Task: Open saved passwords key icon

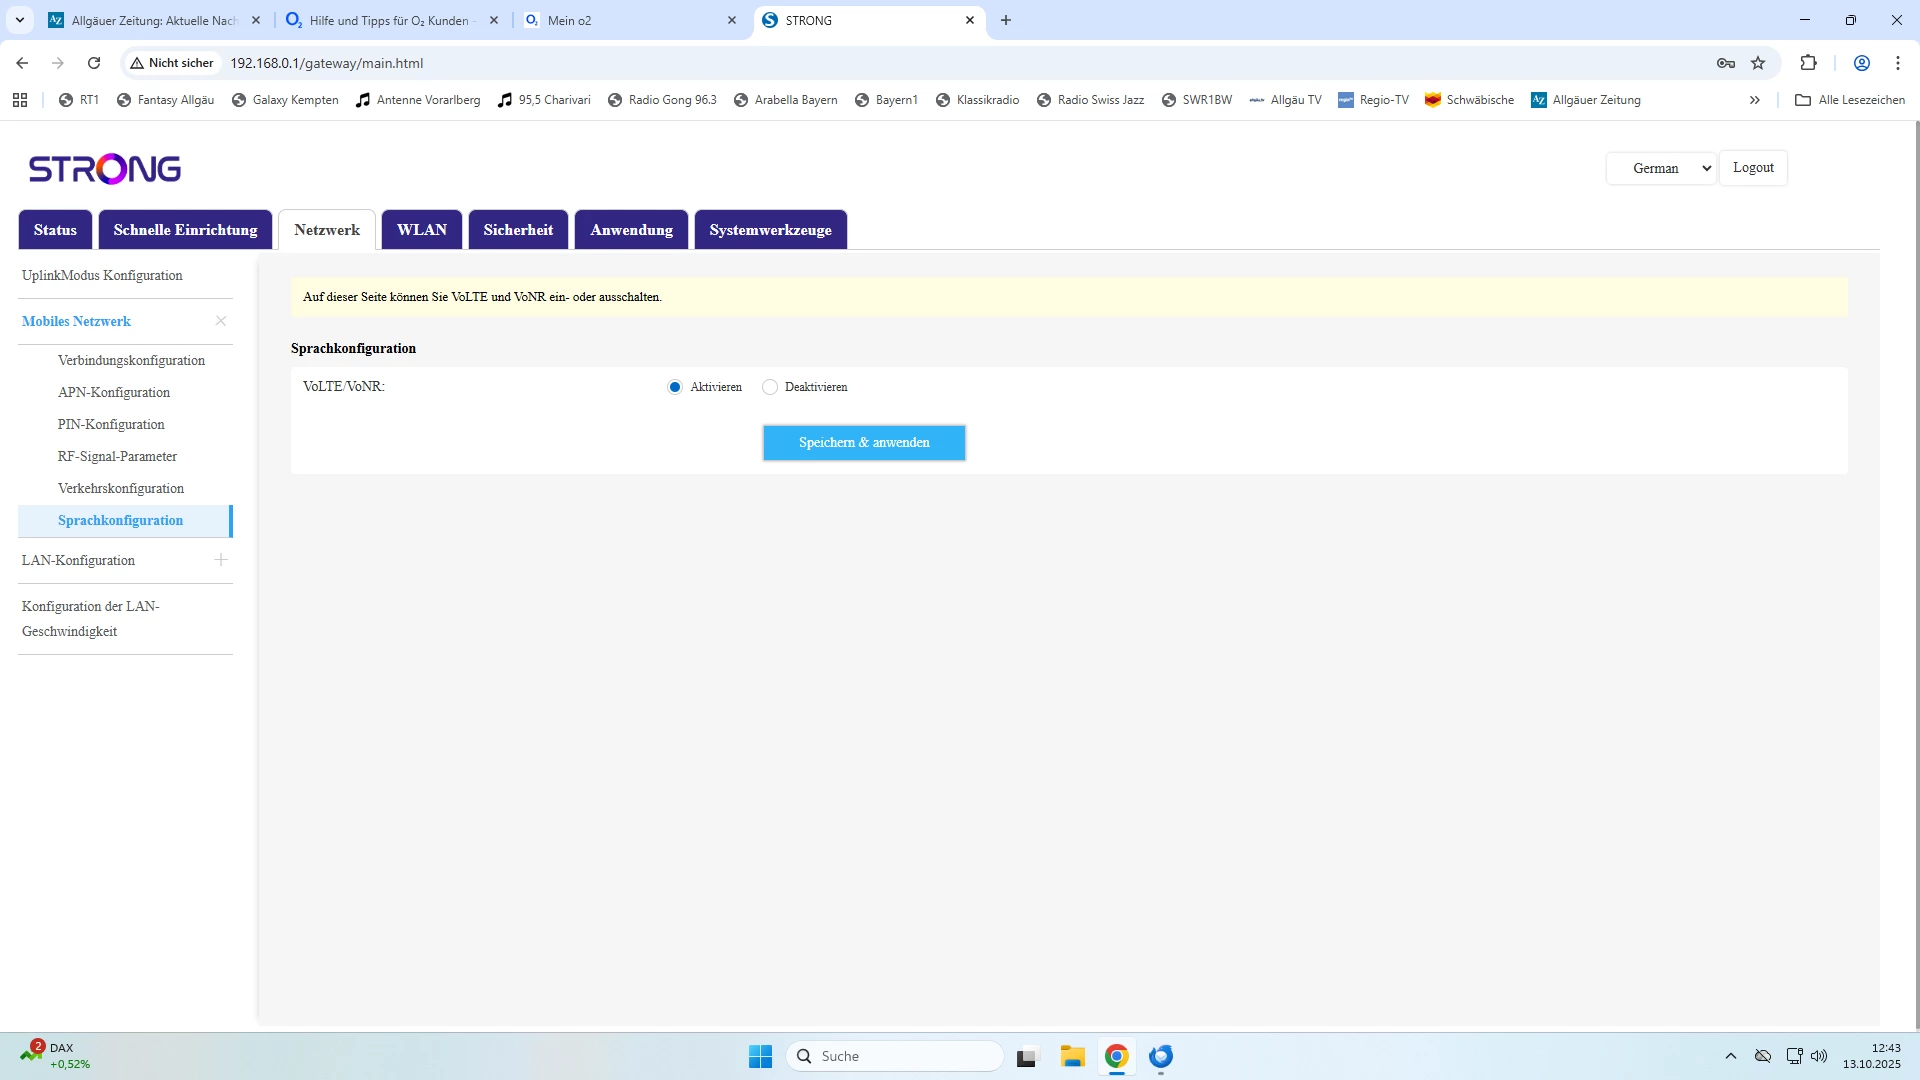Action: [1726, 63]
